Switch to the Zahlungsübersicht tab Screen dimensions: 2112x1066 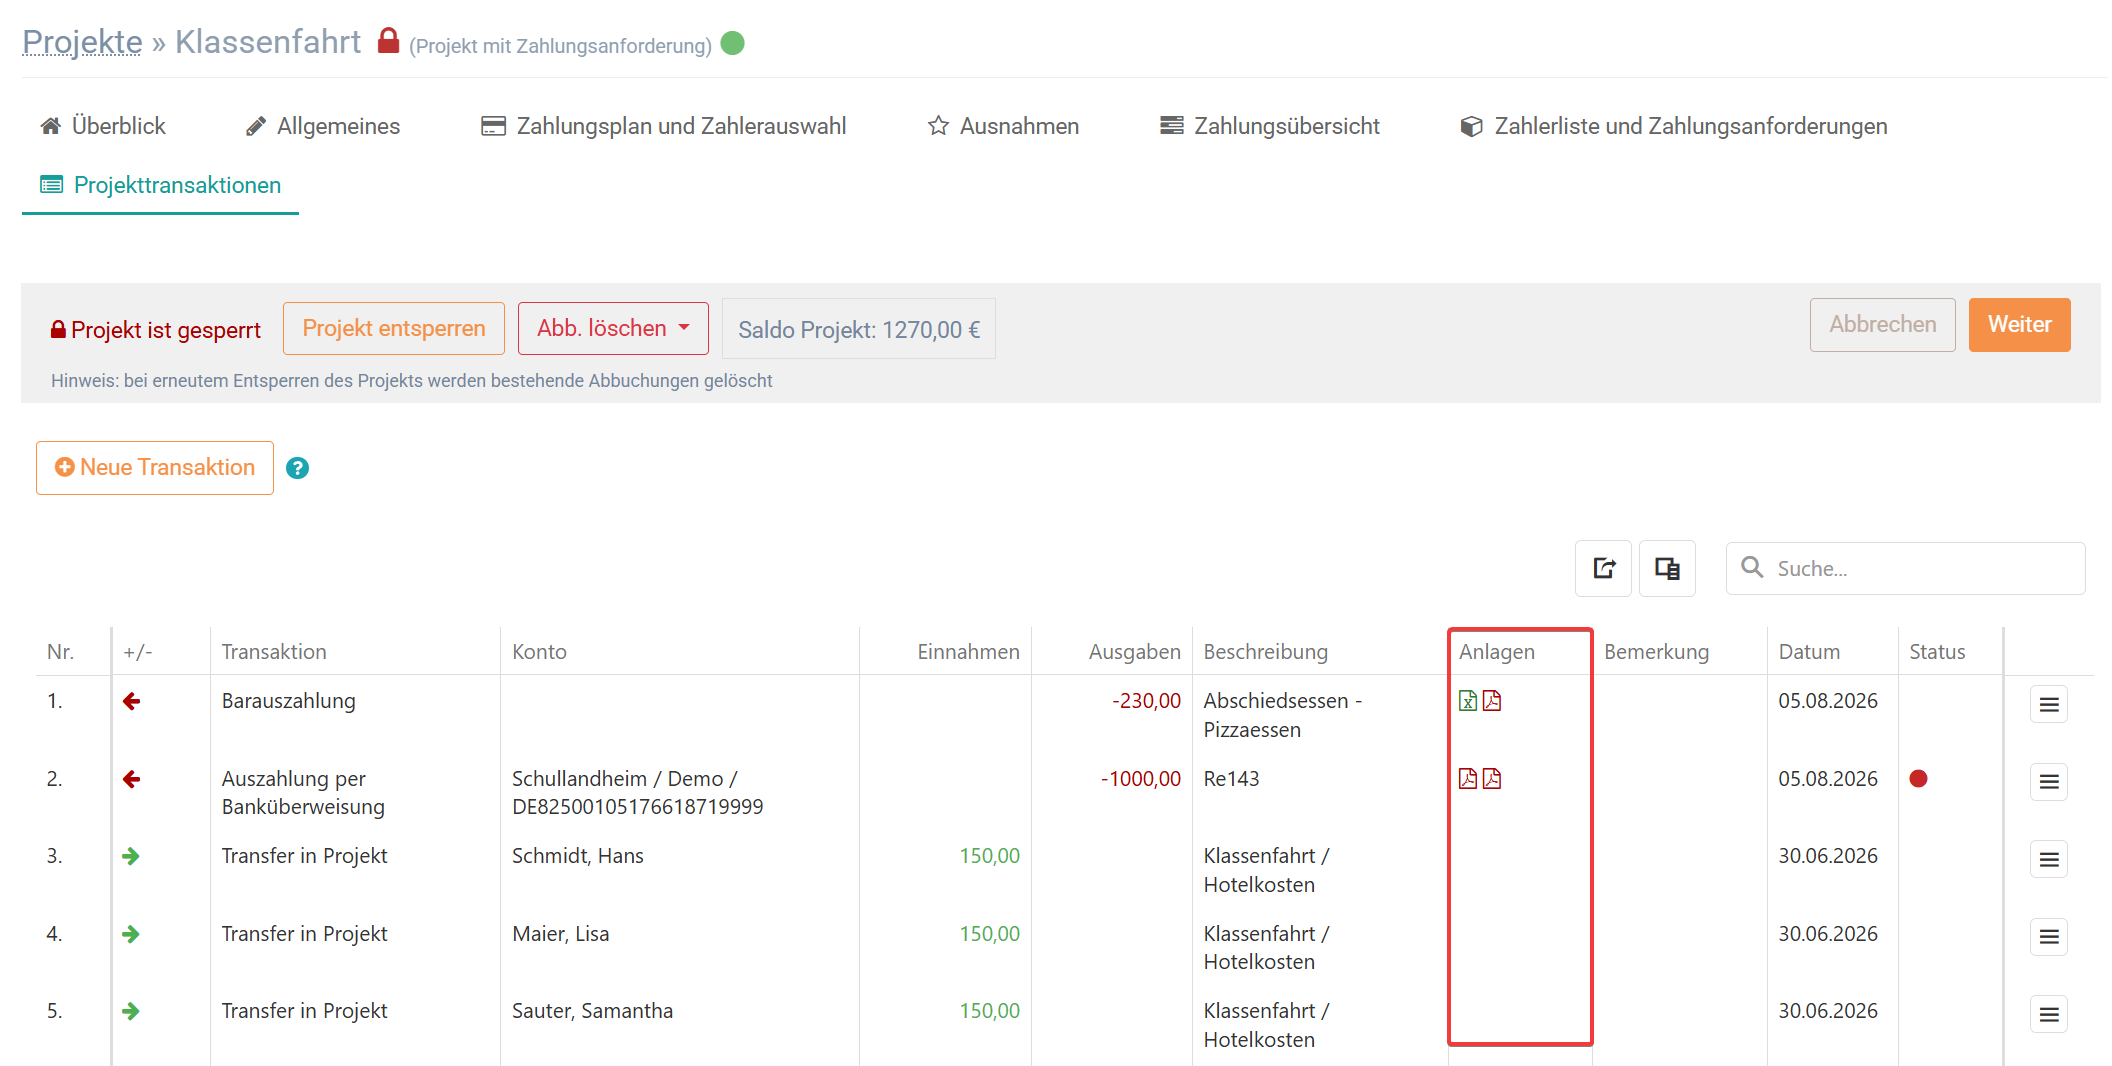pyautogui.click(x=1269, y=126)
